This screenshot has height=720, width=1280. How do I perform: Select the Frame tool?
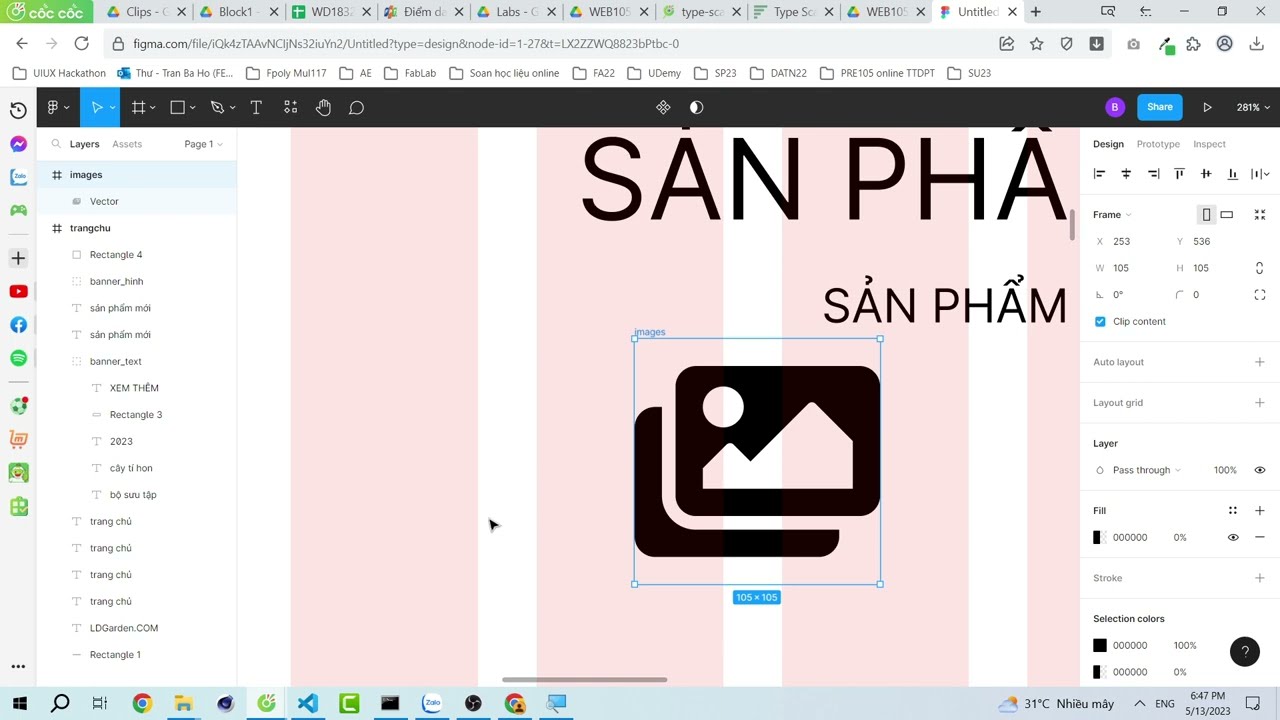click(138, 107)
